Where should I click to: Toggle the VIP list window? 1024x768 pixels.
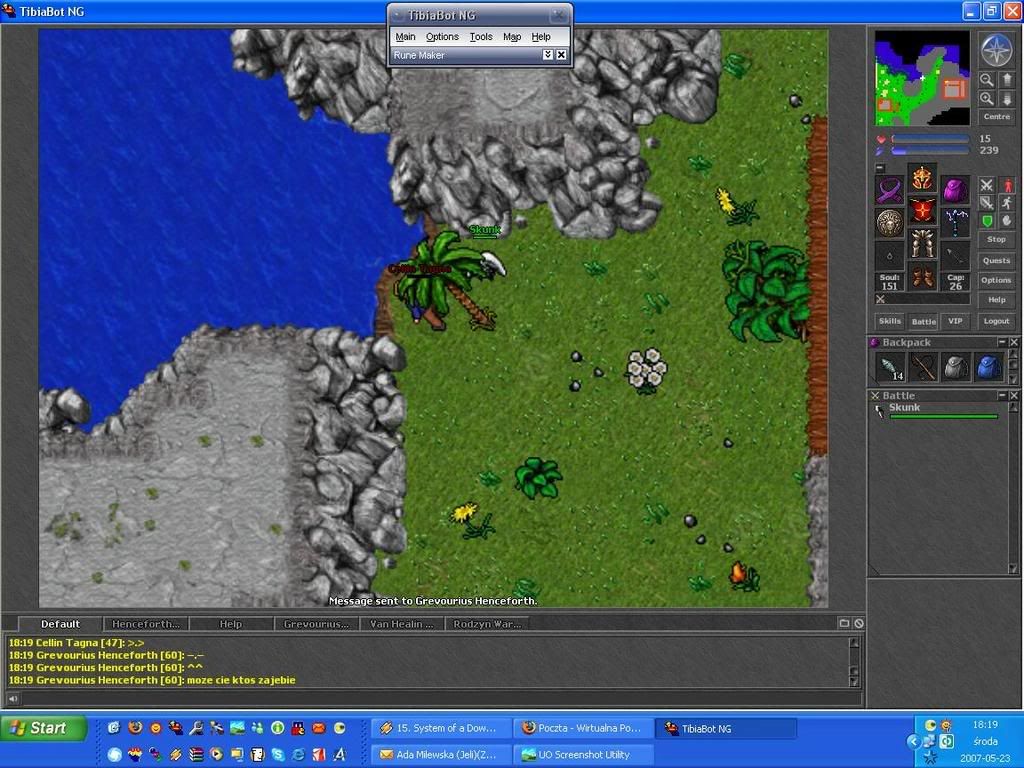tap(955, 321)
